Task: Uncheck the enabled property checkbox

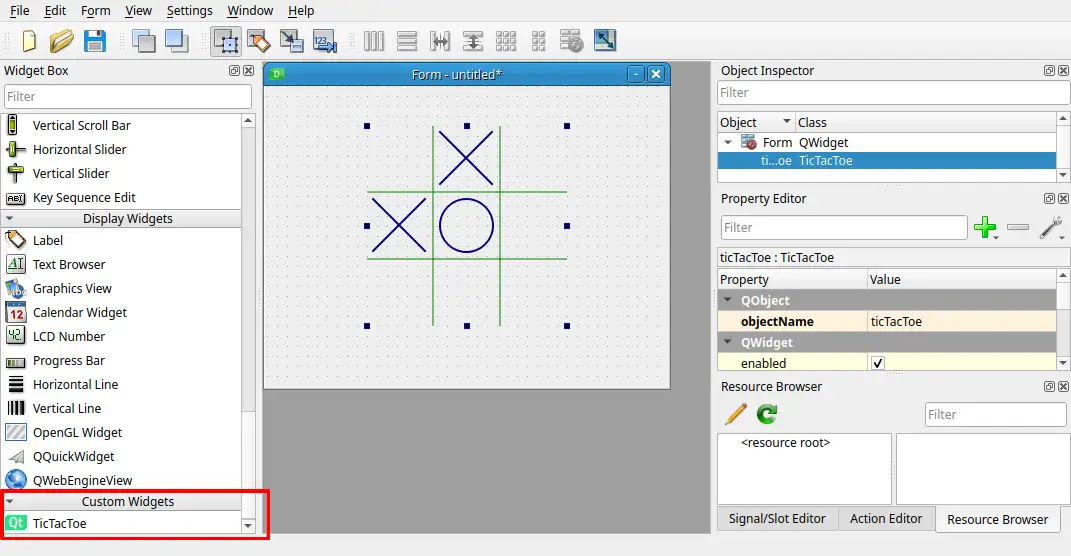Action: click(878, 363)
